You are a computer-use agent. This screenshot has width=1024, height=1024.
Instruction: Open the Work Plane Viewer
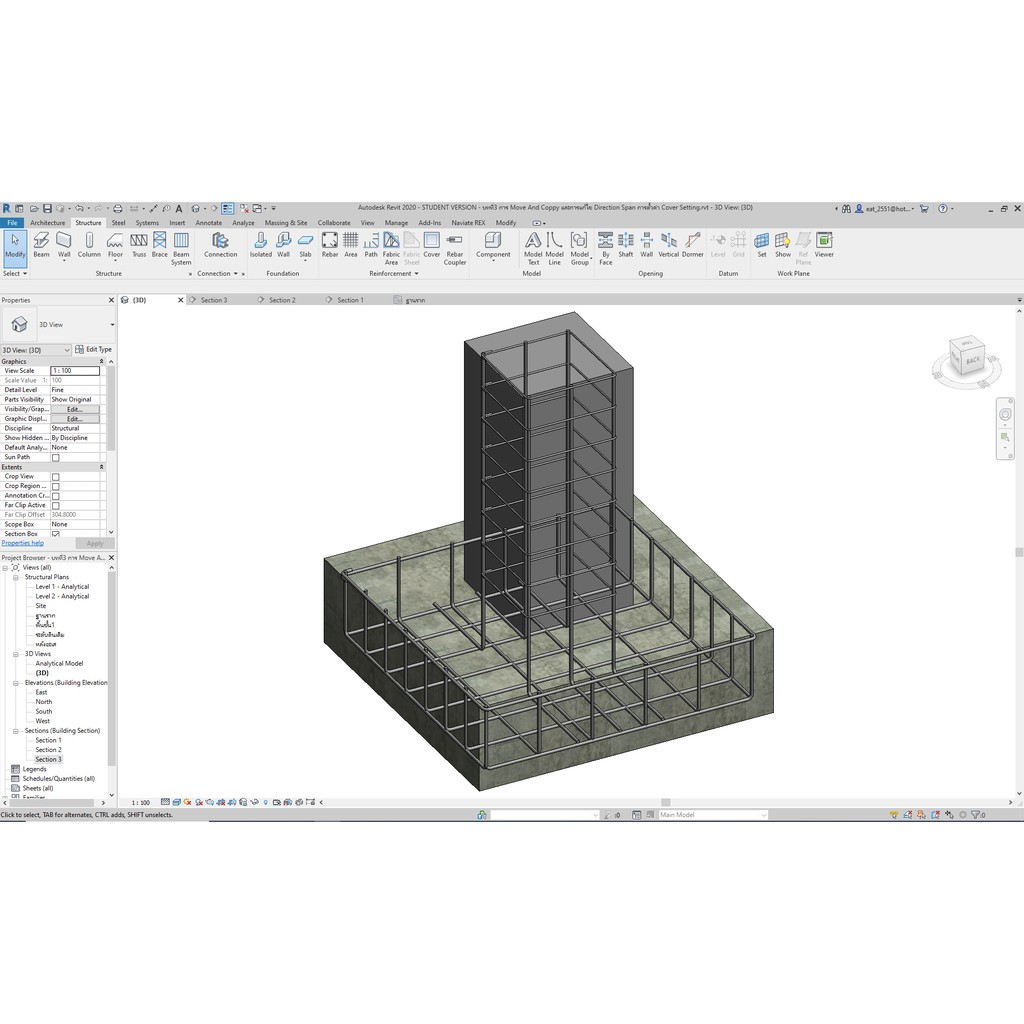click(824, 245)
